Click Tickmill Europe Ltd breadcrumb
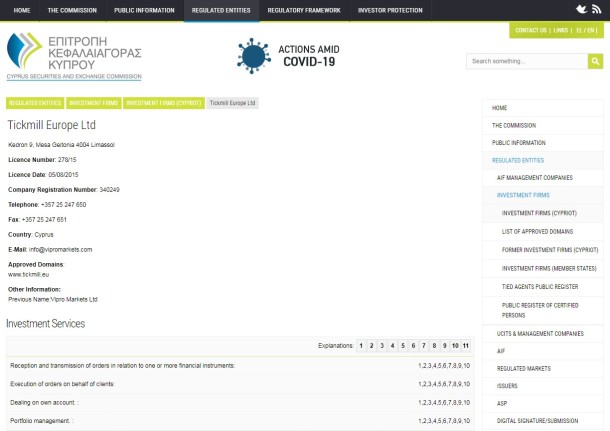This screenshot has width=610, height=431. 232,103
